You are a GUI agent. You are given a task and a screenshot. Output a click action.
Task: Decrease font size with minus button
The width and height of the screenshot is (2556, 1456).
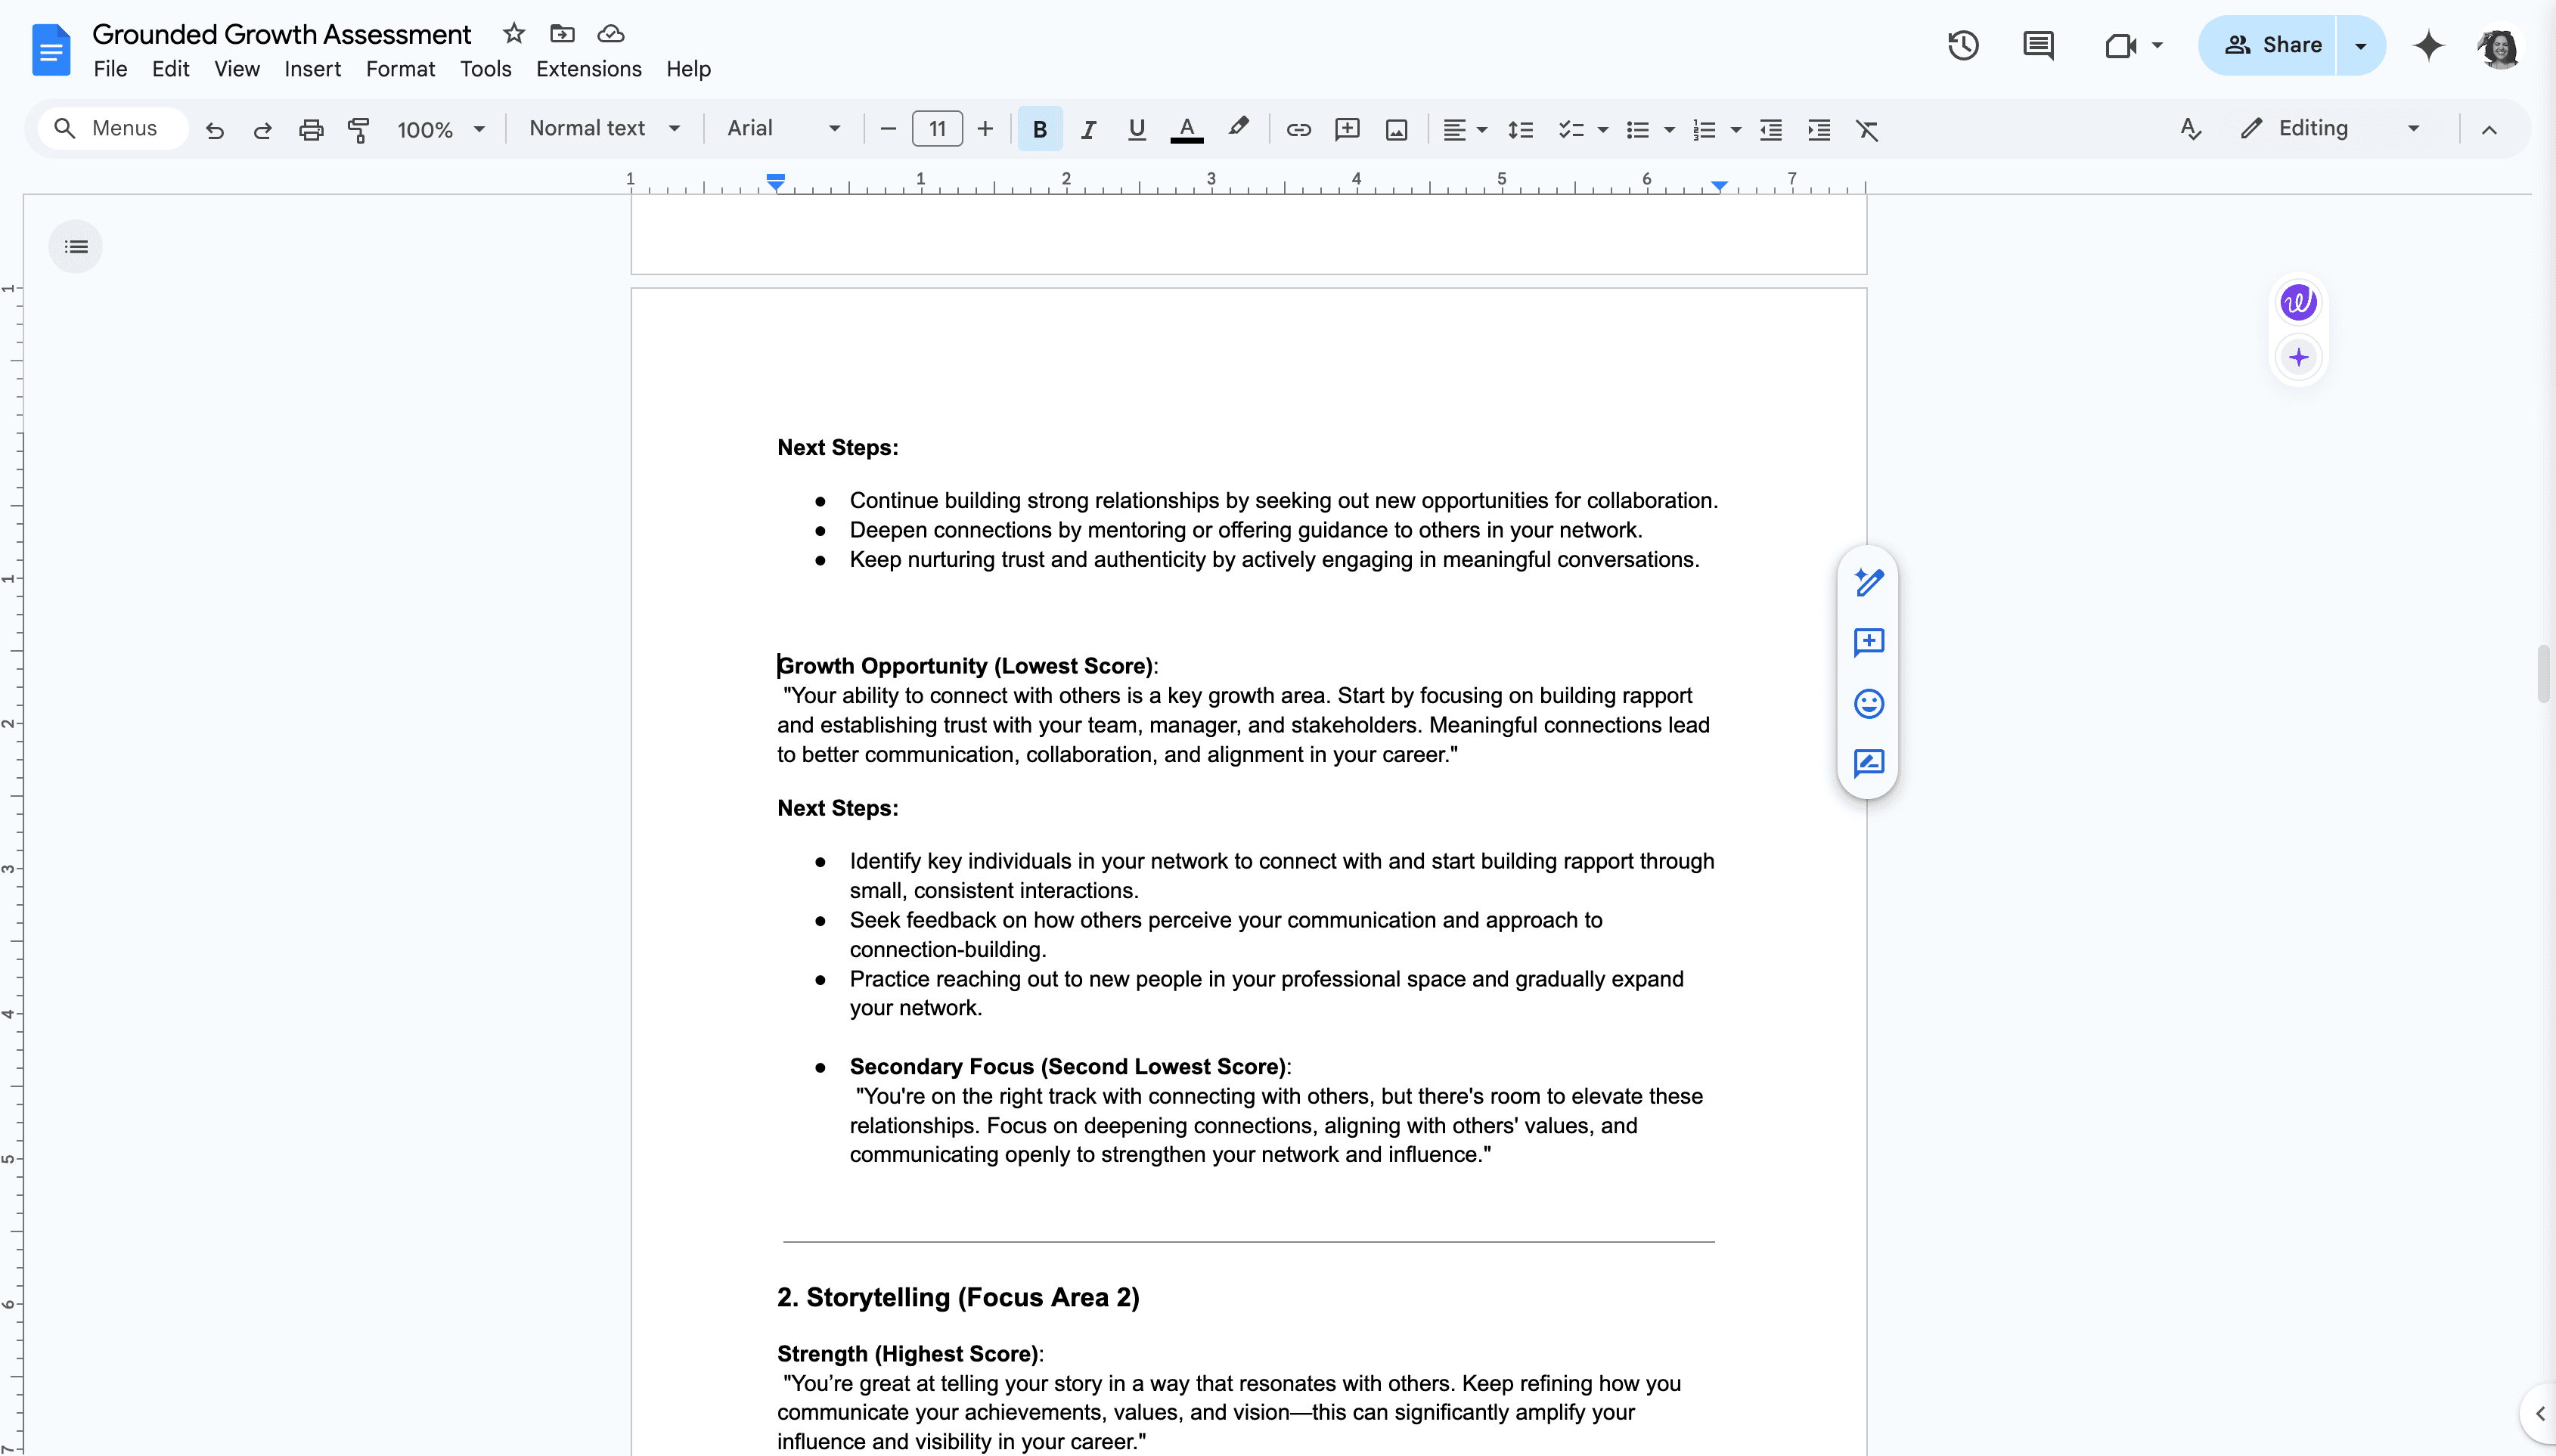coord(887,129)
